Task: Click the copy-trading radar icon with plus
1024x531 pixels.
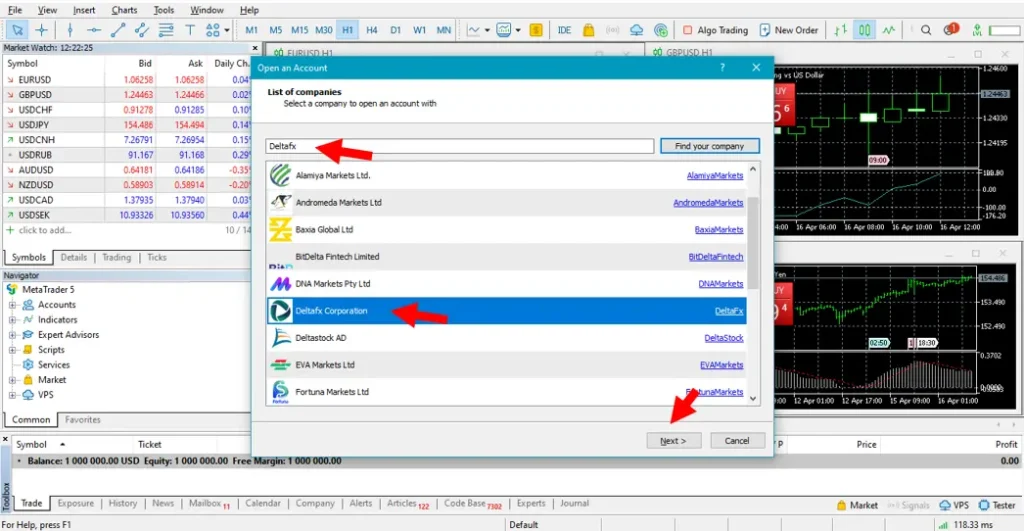Action: tap(661, 30)
